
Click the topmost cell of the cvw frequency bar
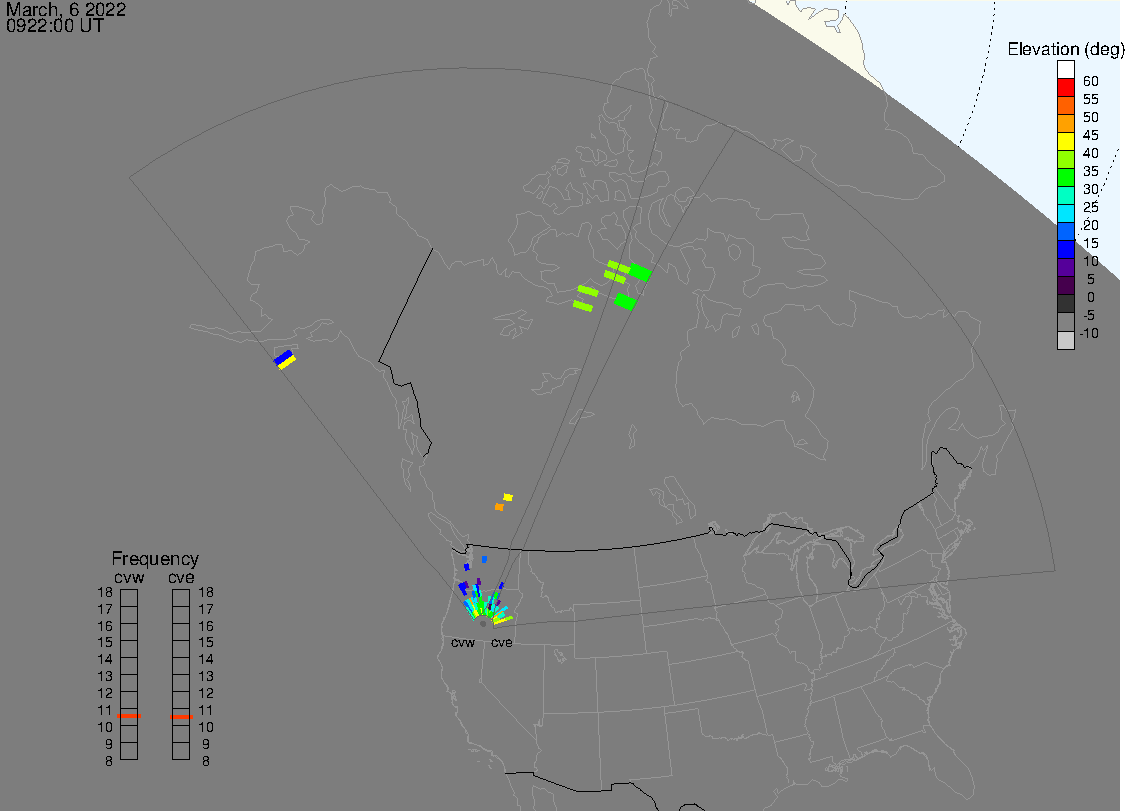pos(129,598)
